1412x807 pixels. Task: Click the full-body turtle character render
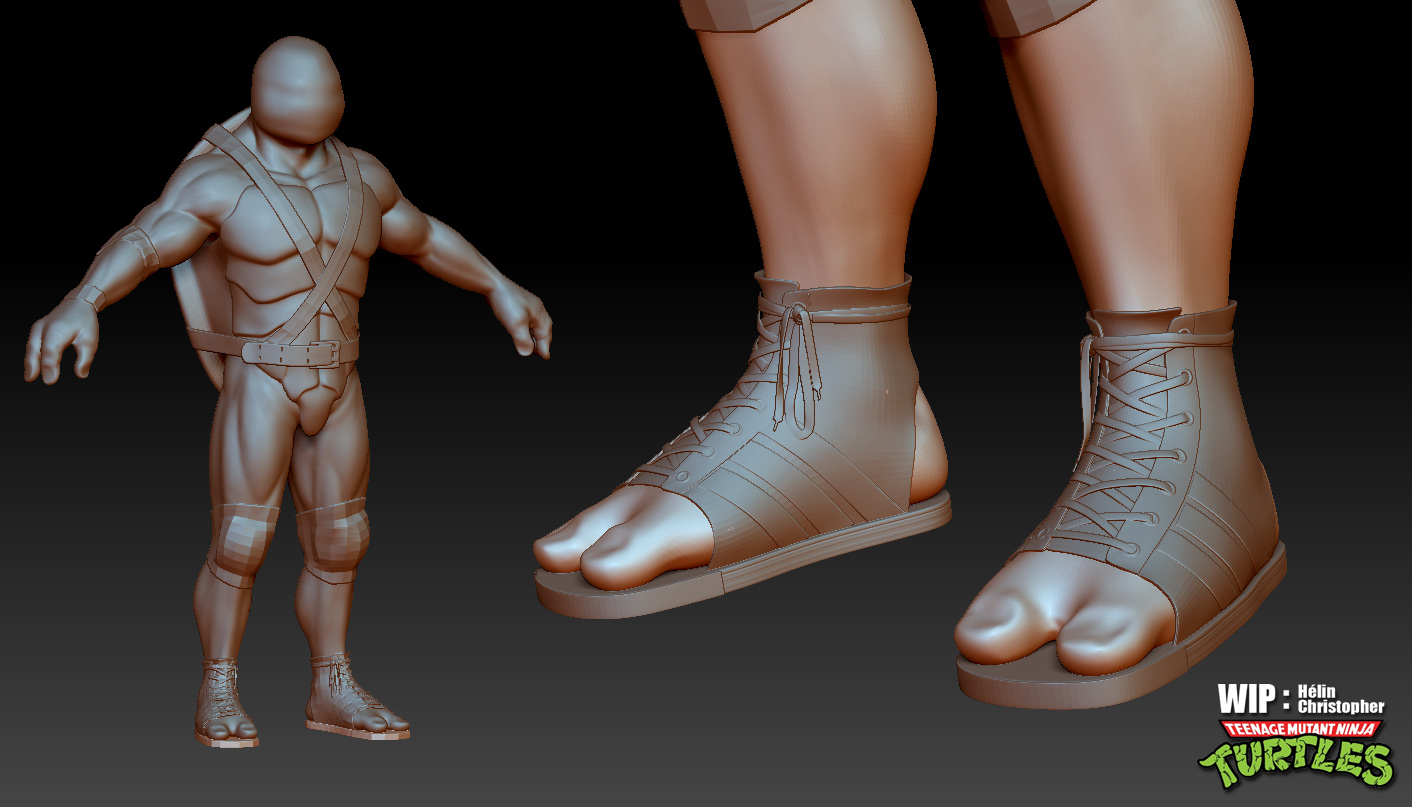pyautogui.click(x=288, y=393)
